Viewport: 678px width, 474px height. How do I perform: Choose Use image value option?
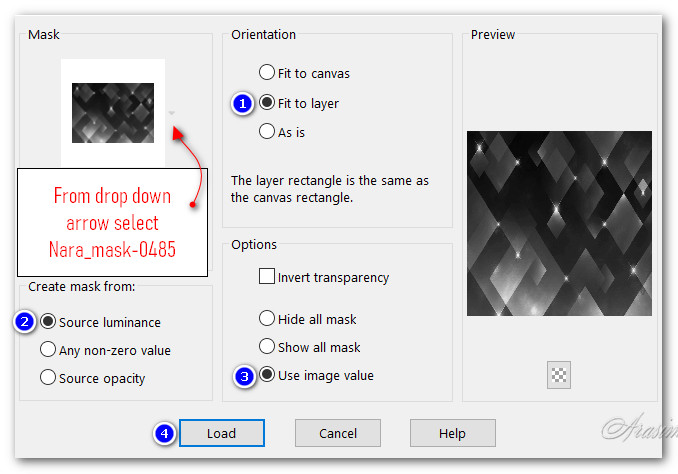coord(267,376)
